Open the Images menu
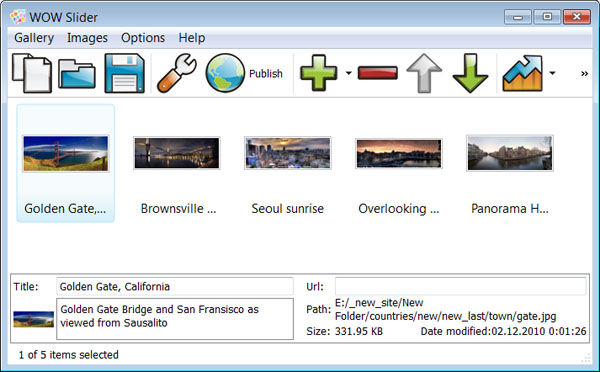 (x=87, y=38)
